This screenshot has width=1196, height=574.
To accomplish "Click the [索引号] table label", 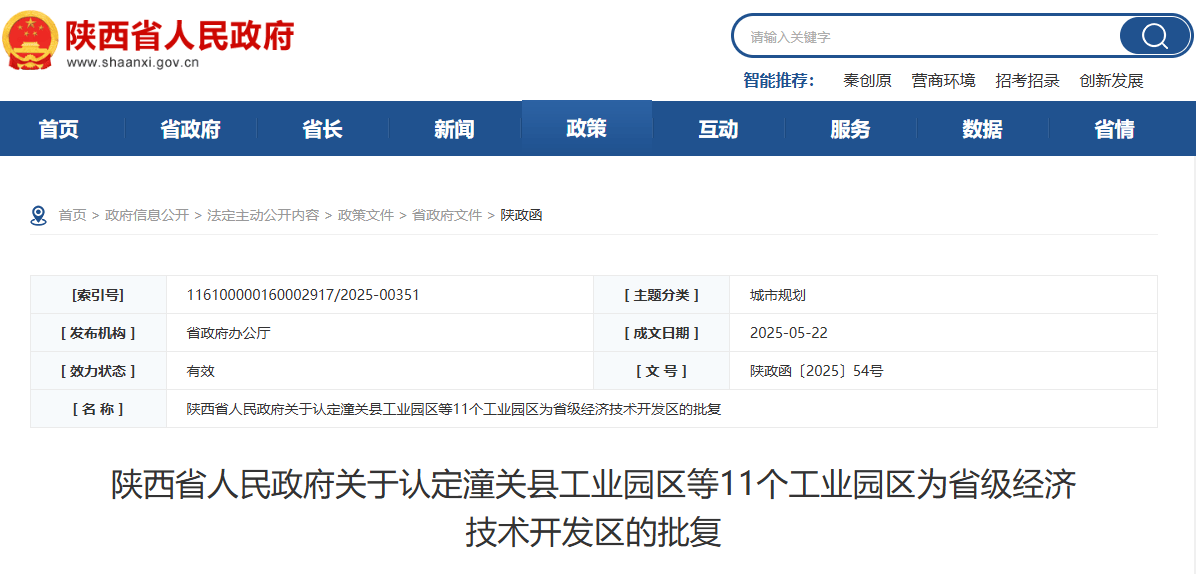I will tap(98, 295).
